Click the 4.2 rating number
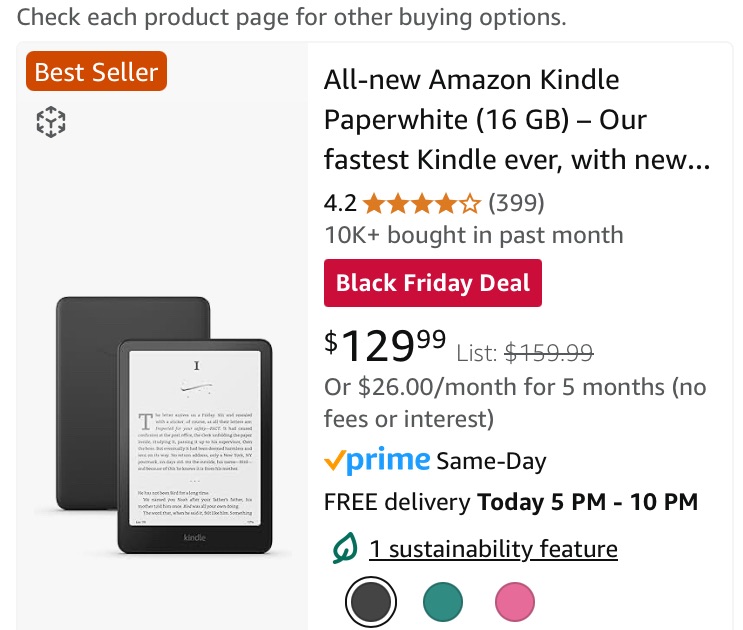The height and width of the screenshot is (630, 743). pyautogui.click(x=340, y=204)
